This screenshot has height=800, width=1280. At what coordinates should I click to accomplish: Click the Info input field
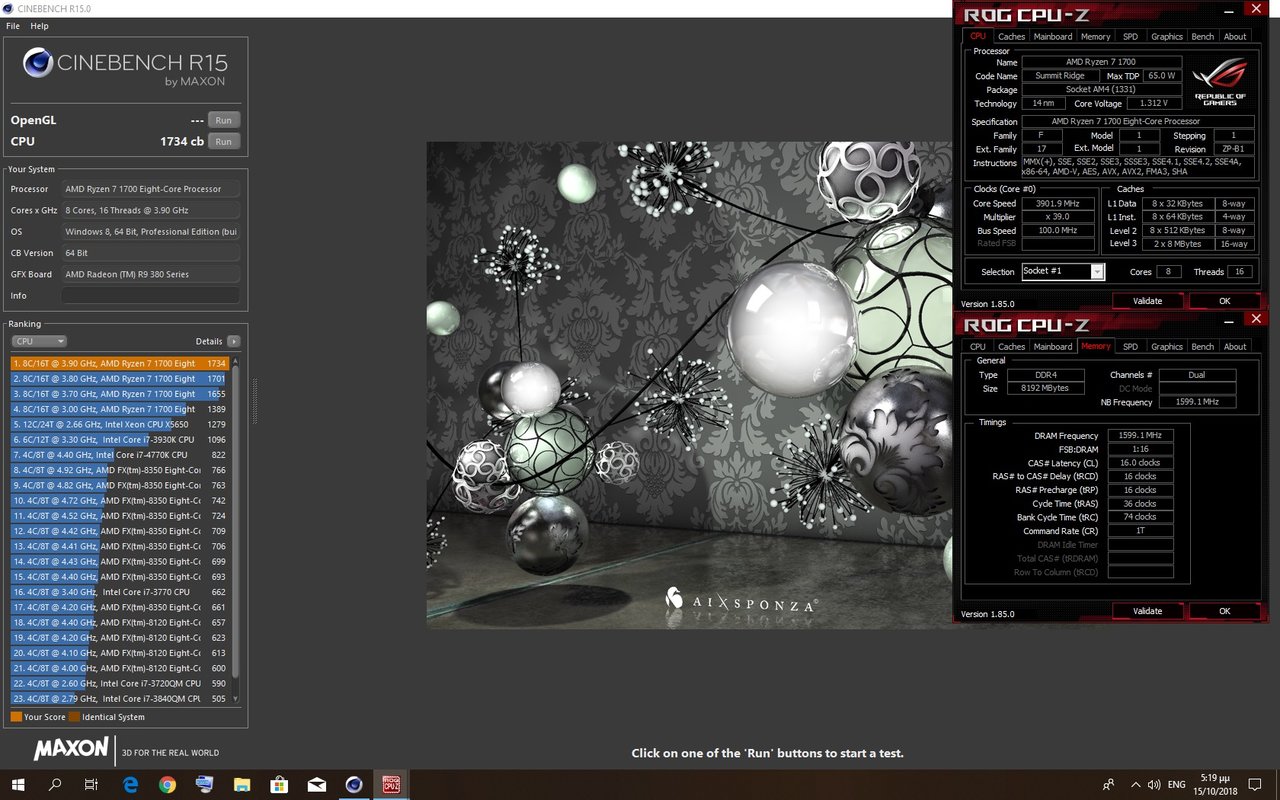click(x=150, y=296)
